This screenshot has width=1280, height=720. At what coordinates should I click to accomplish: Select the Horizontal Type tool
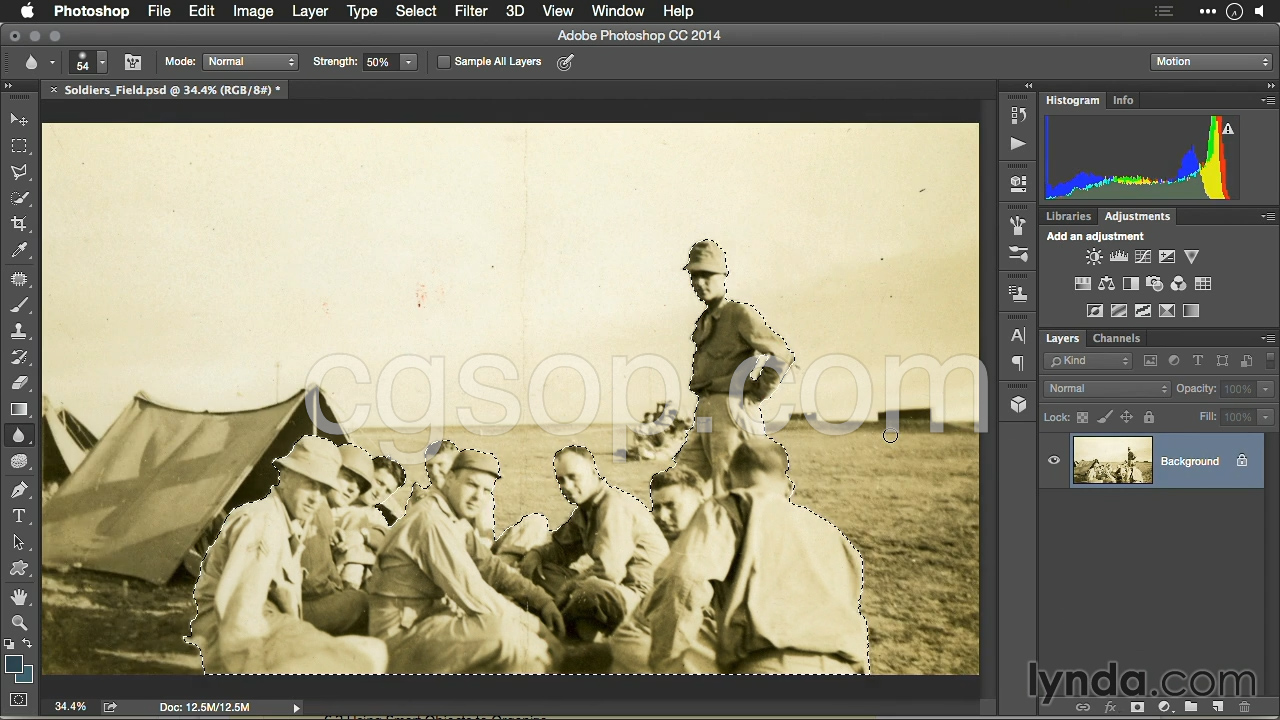click(19, 516)
